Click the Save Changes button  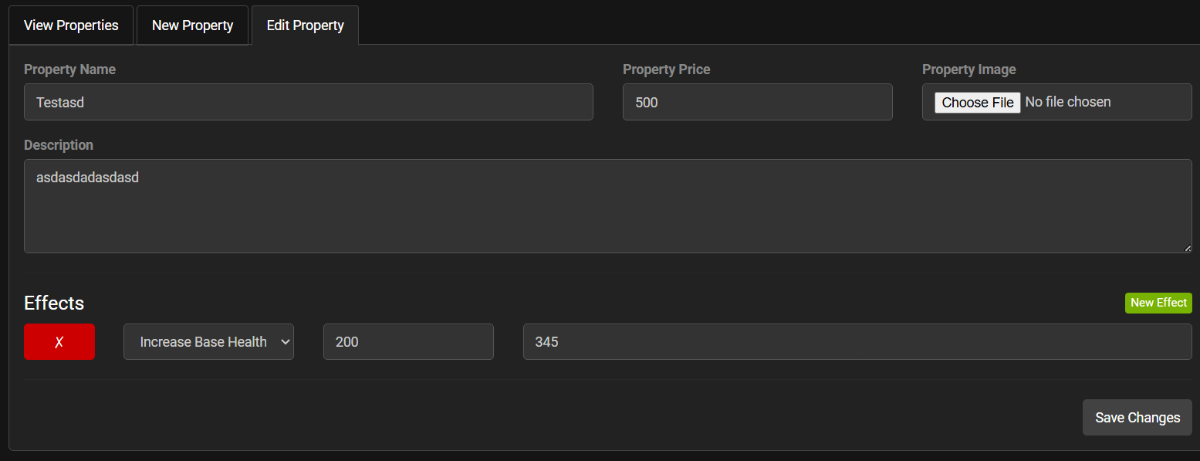1137,417
